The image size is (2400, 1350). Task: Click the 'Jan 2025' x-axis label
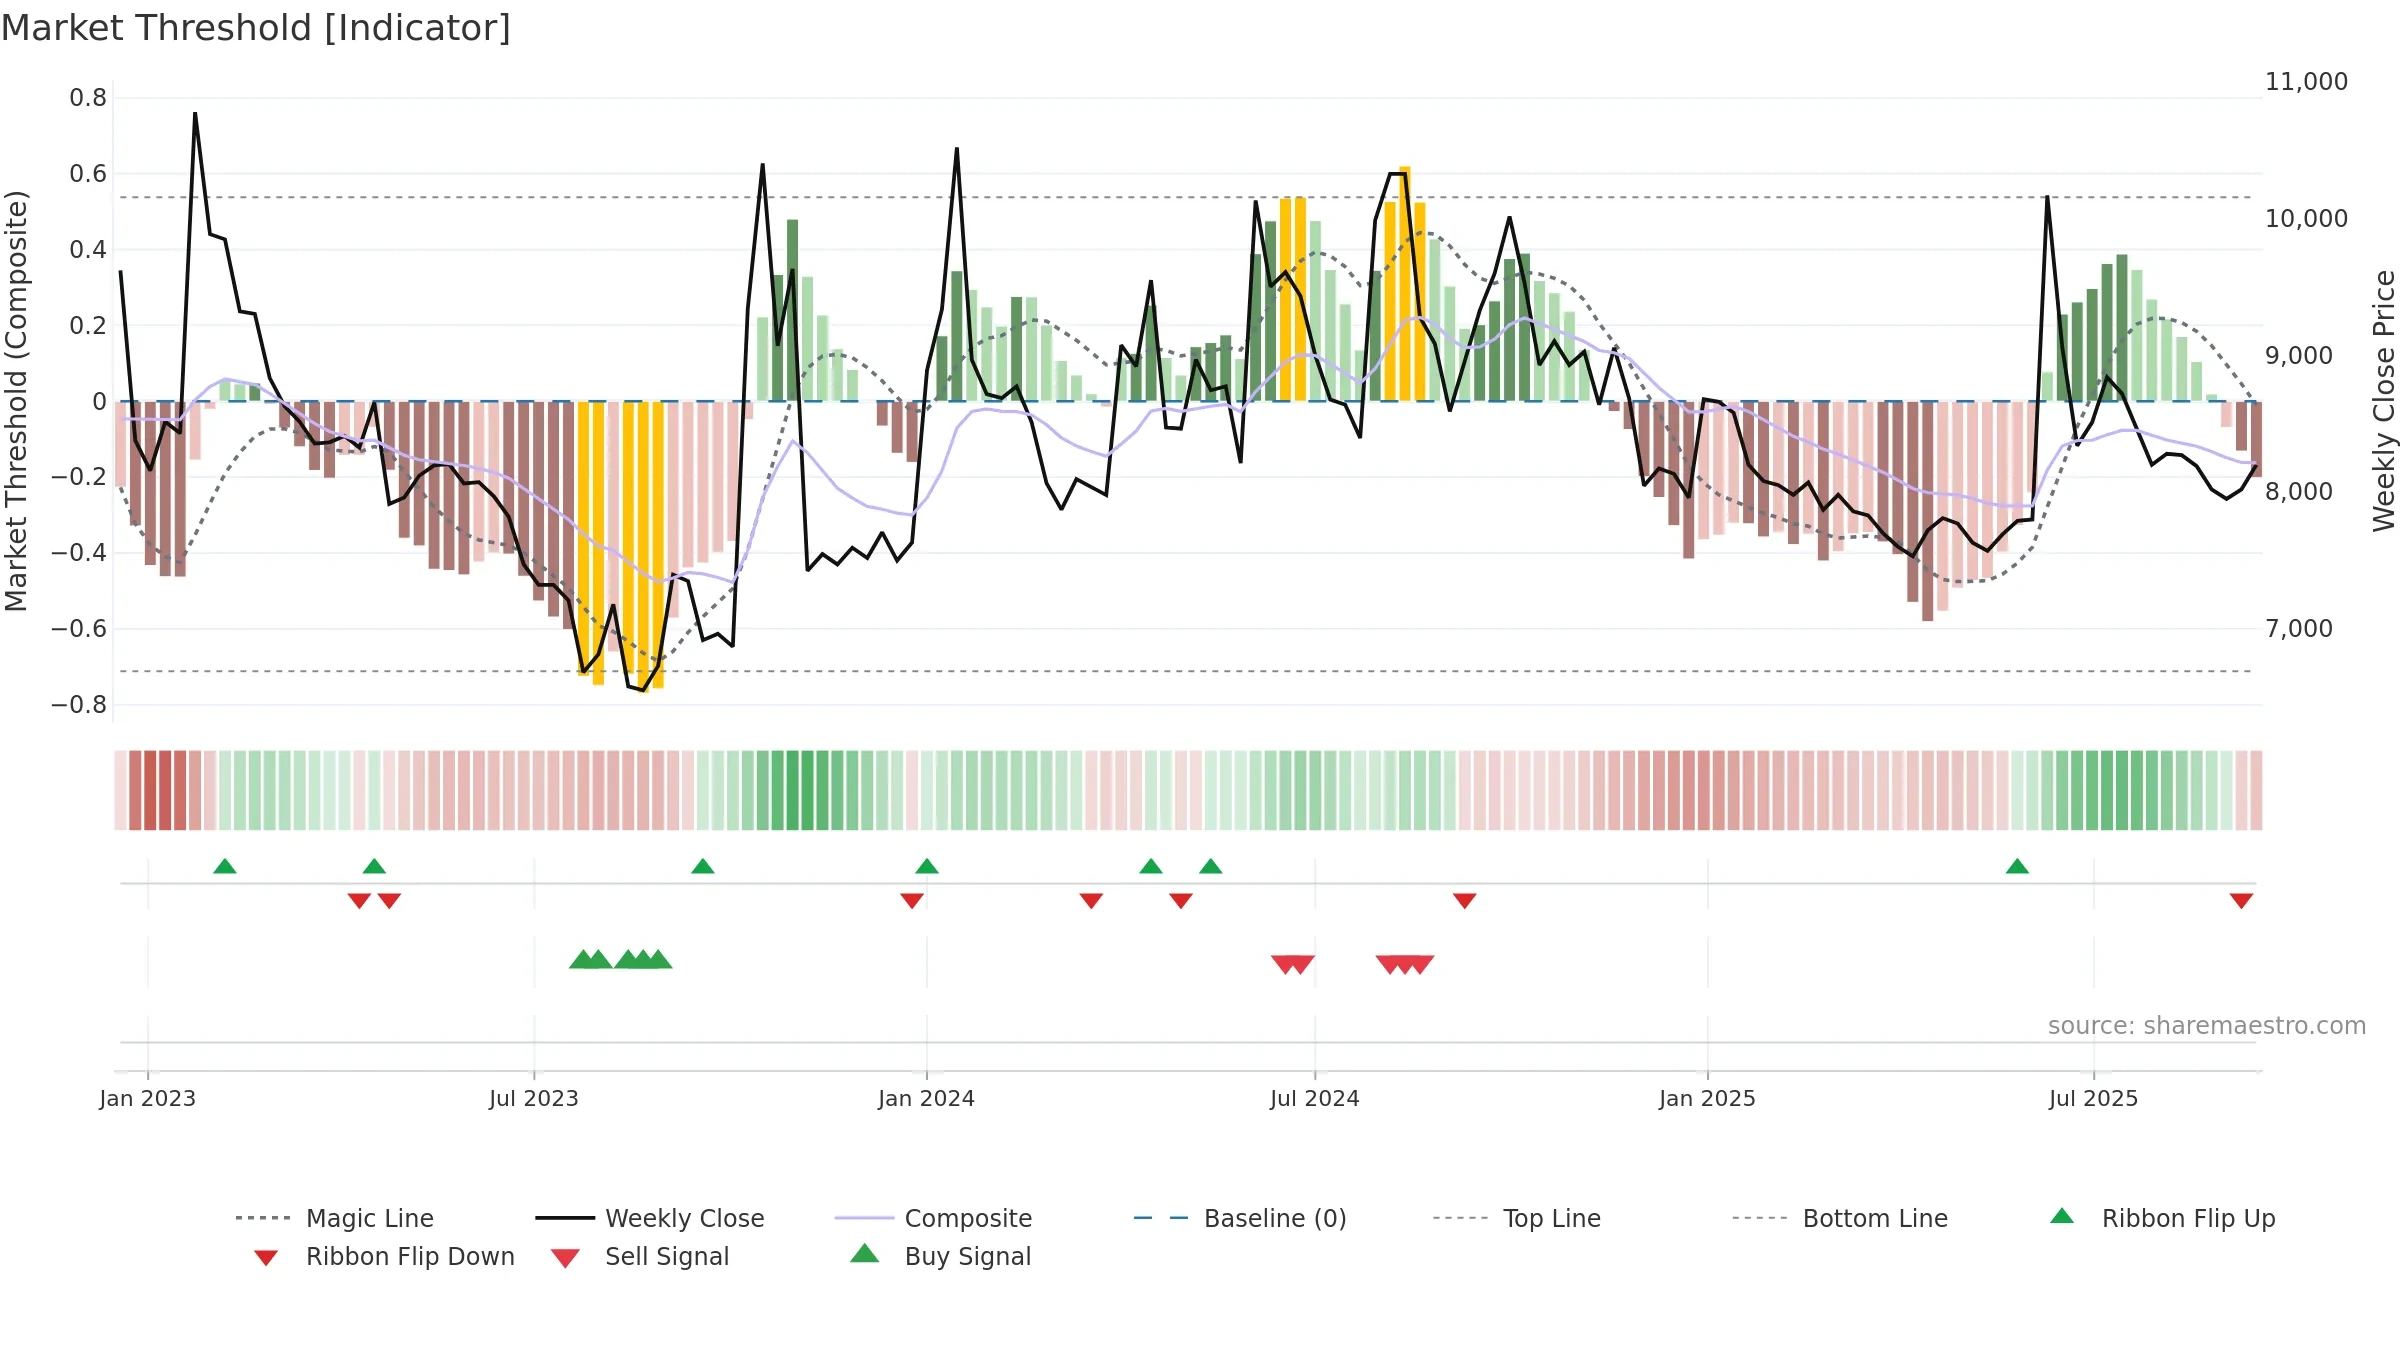(x=1708, y=1099)
